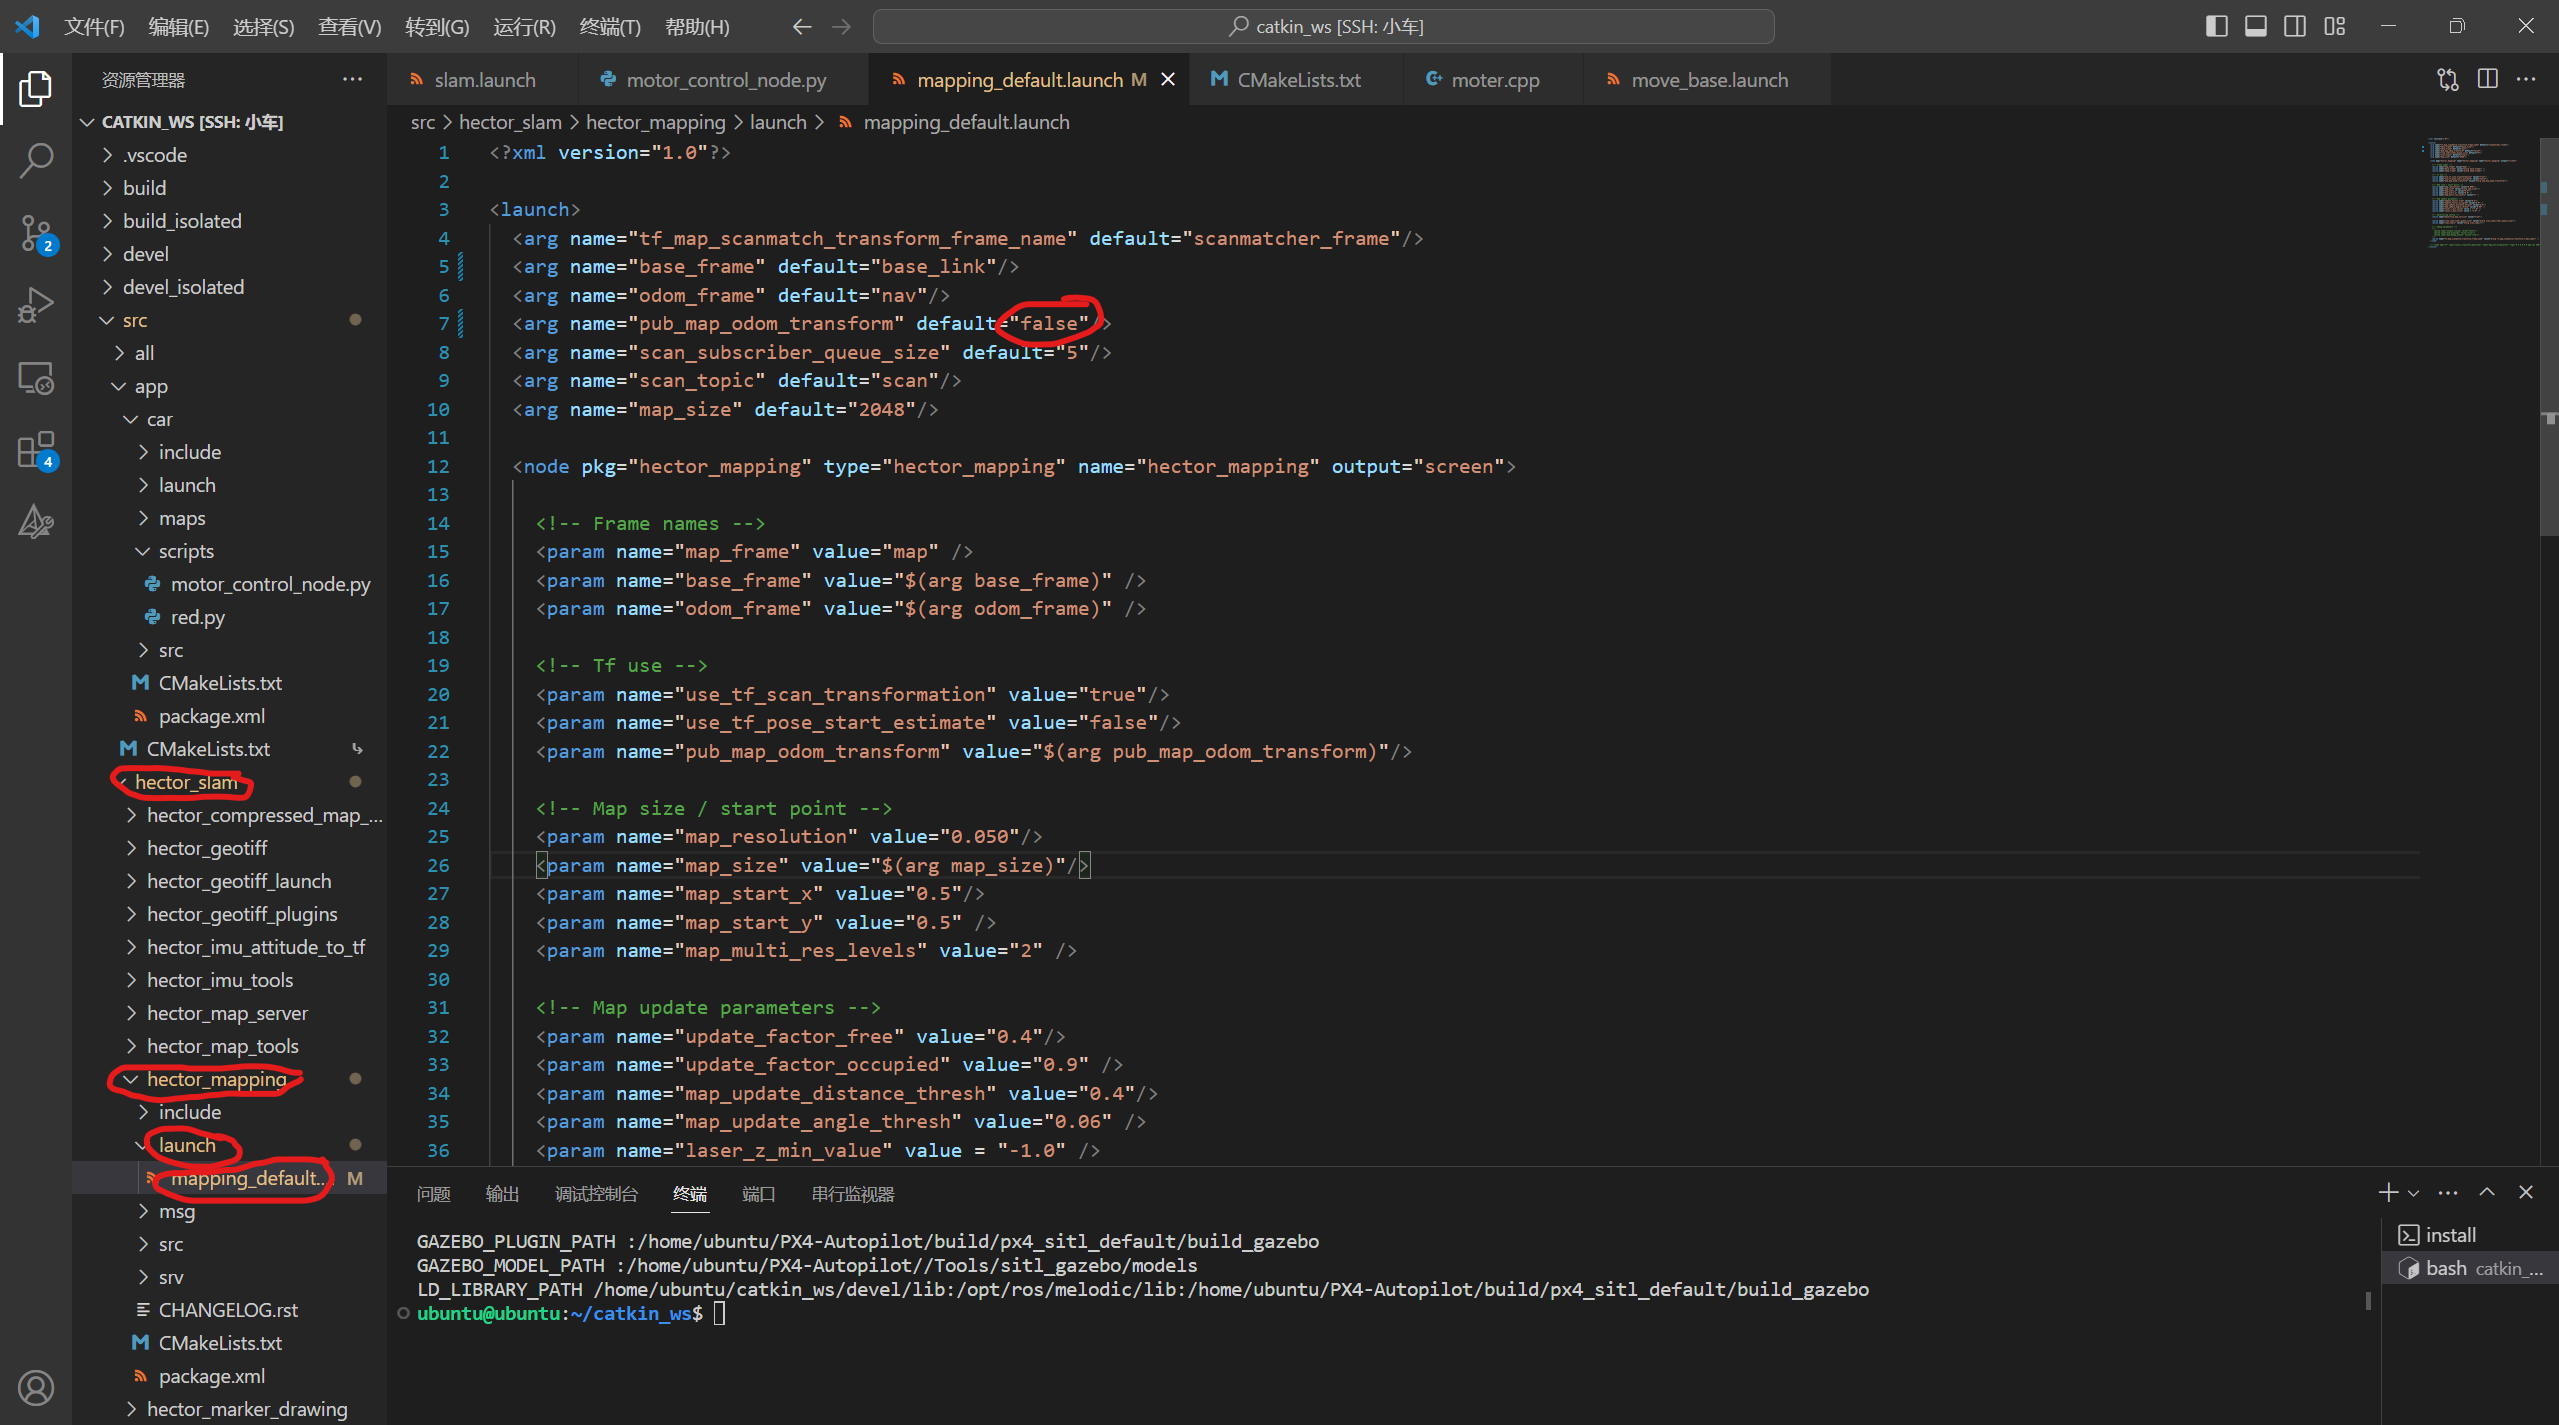Toggle the secondary side bar layout button

pos(2295,26)
